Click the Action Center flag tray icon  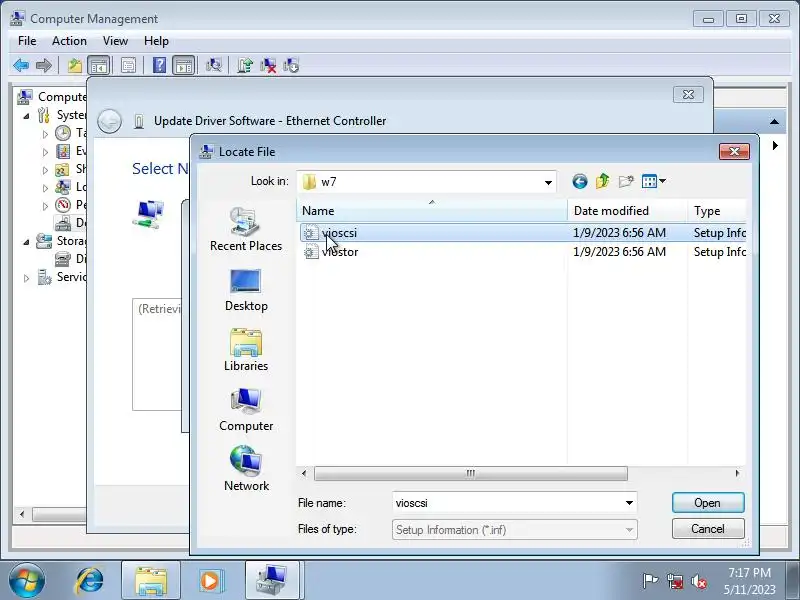click(650, 581)
